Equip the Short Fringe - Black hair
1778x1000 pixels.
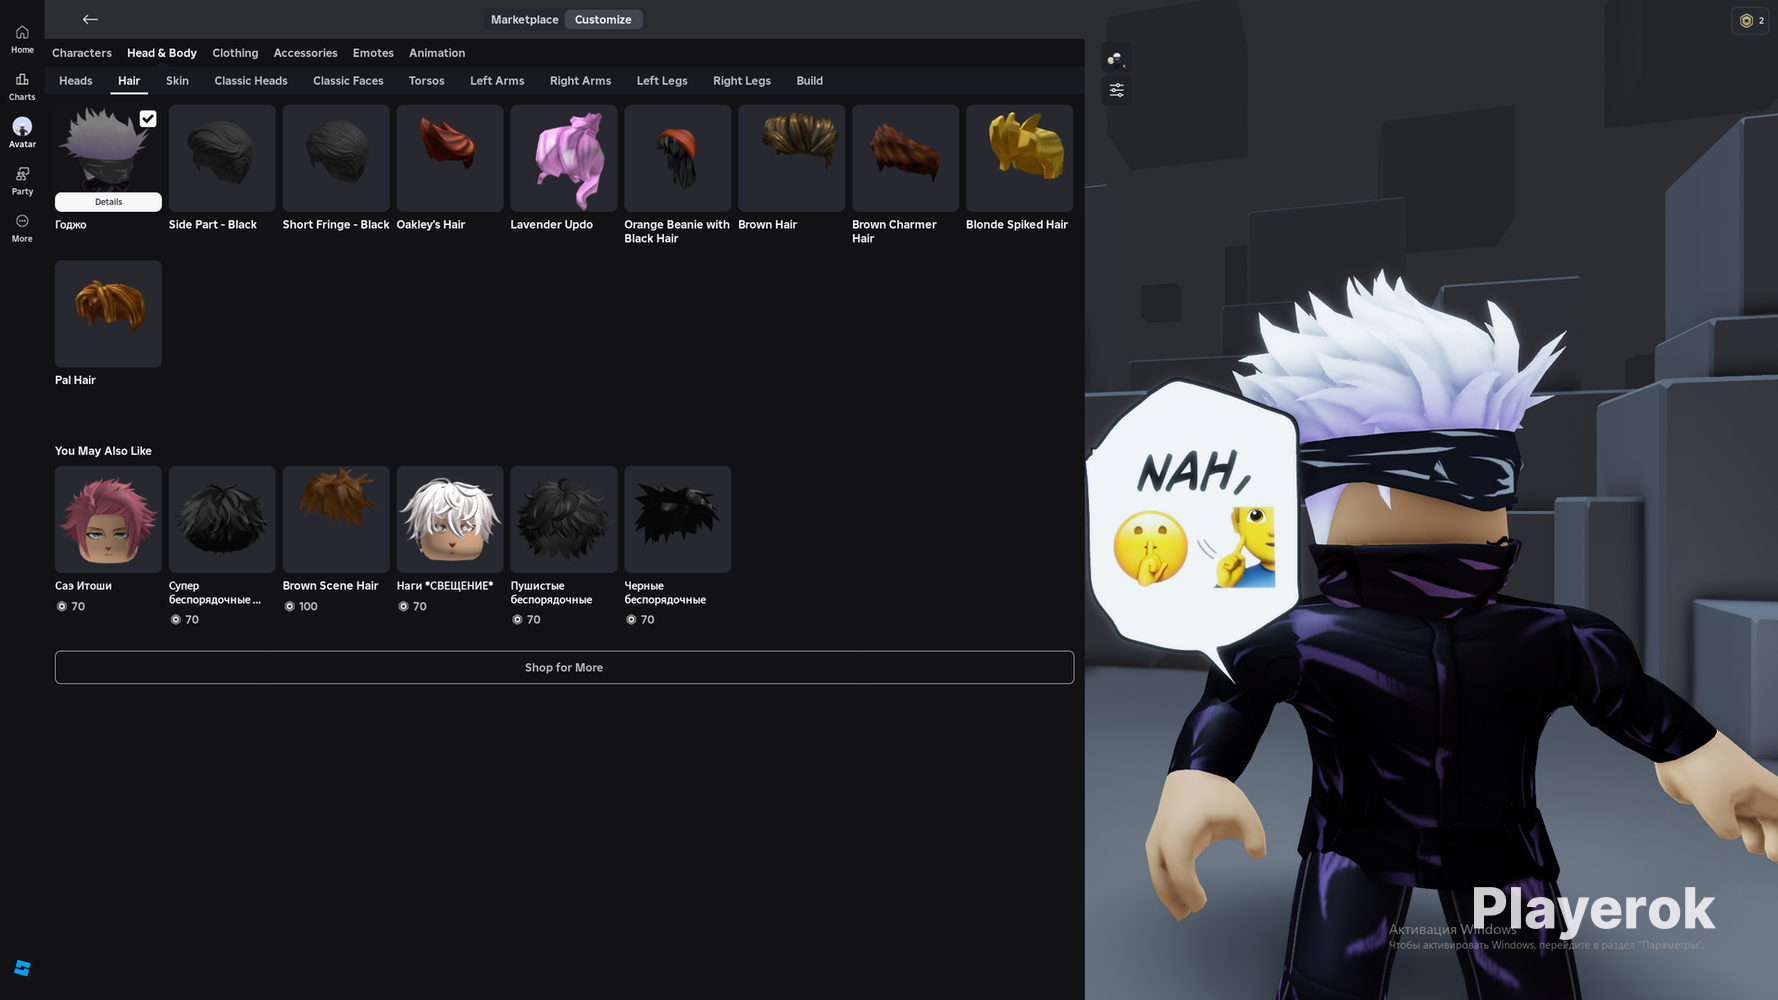(336, 158)
